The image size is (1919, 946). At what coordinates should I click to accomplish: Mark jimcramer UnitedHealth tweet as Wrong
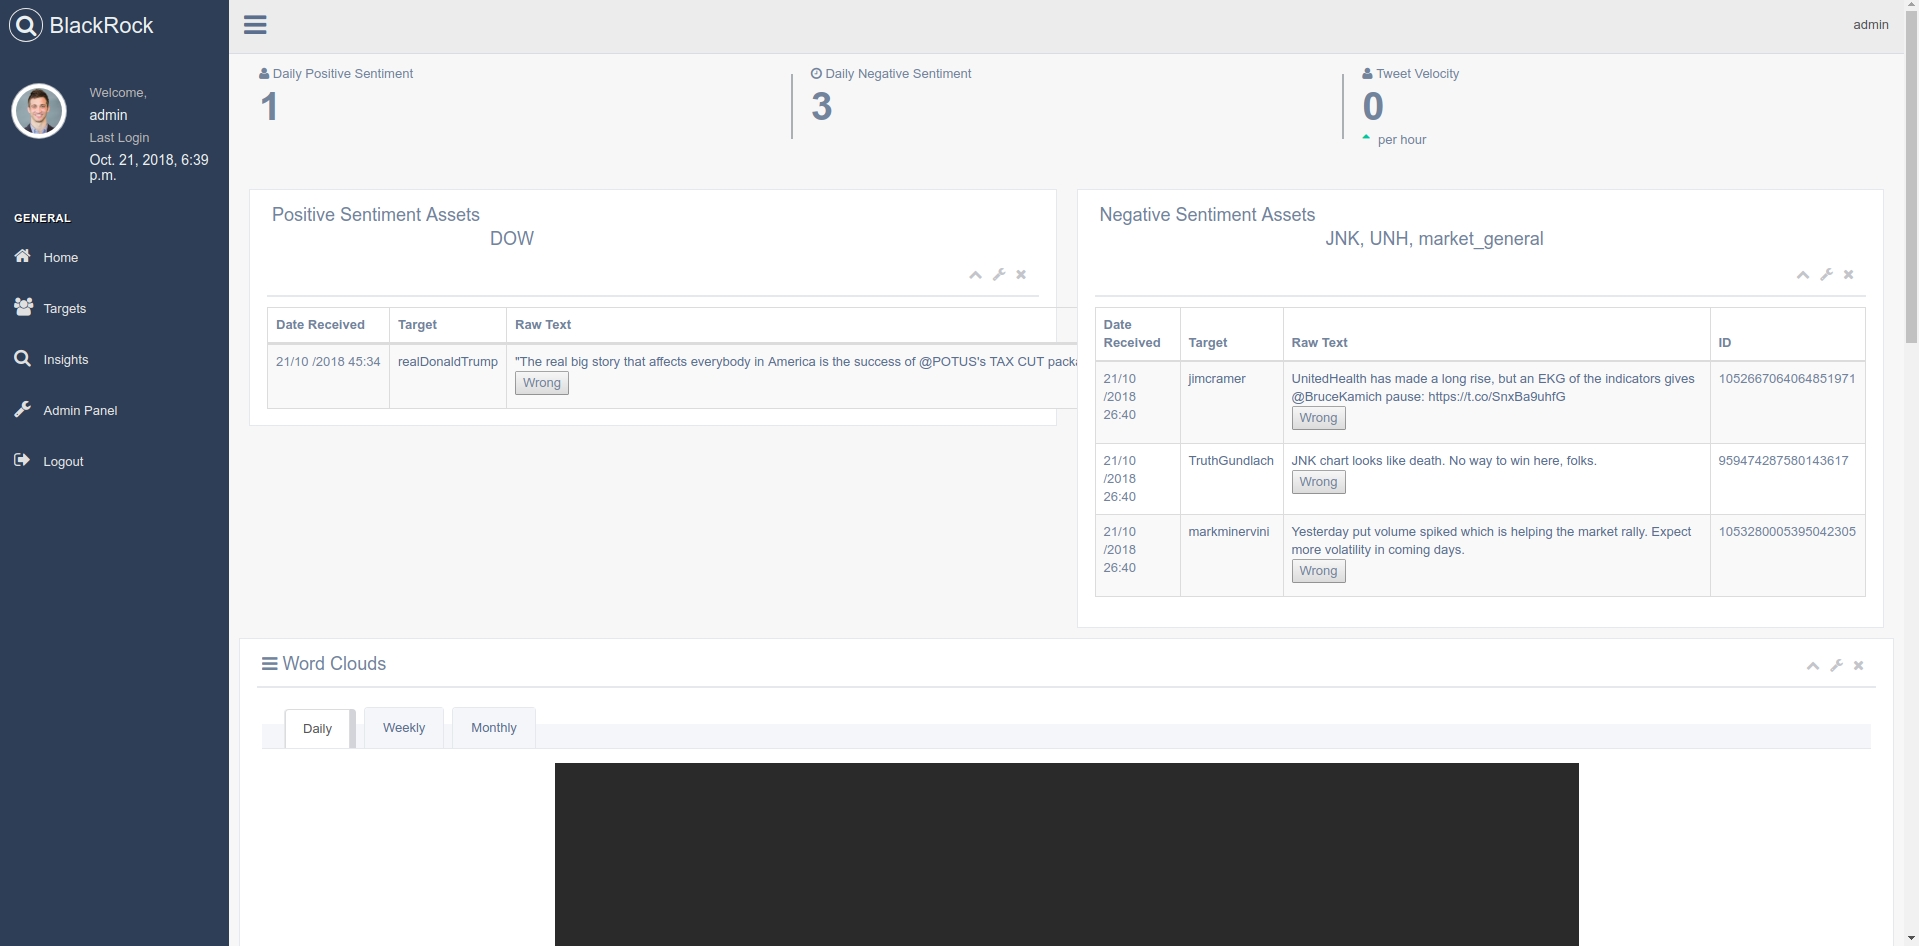pyautogui.click(x=1318, y=418)
